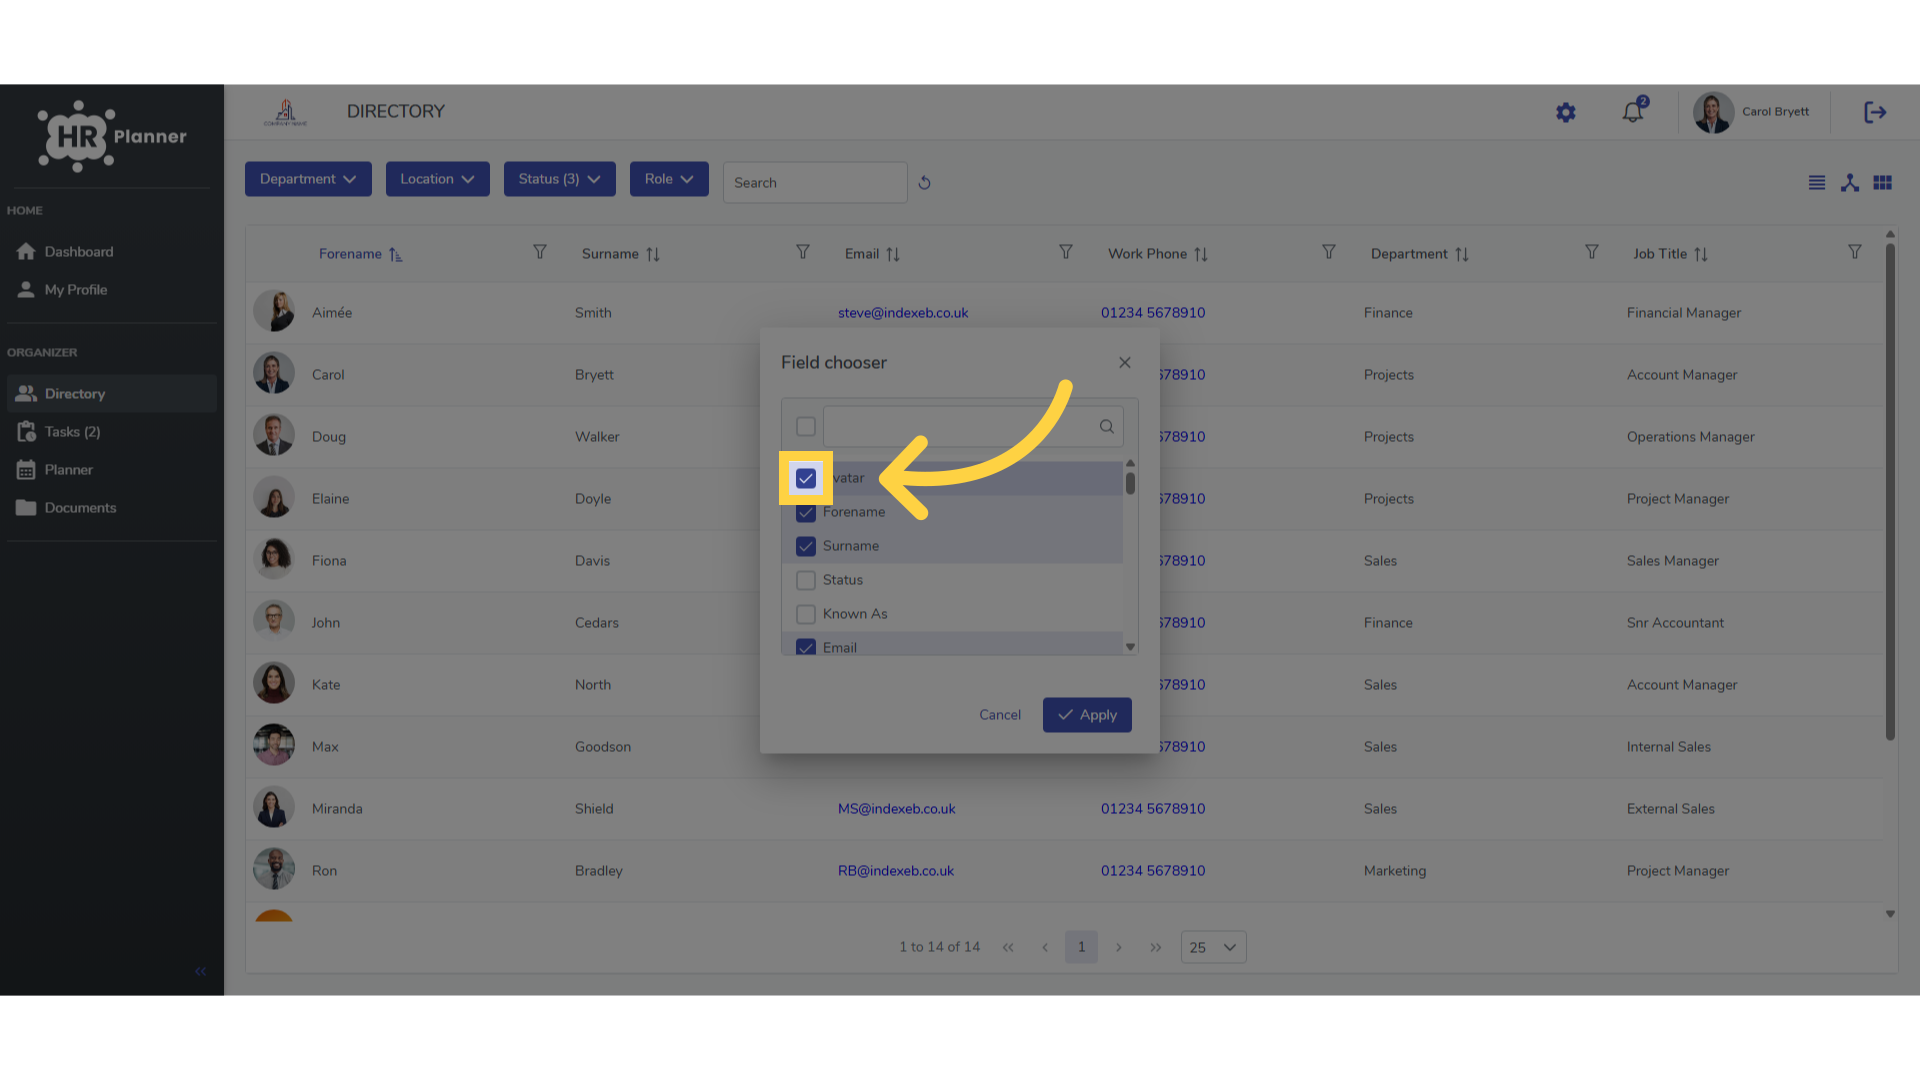Open the page size 25 dropdown

point(1214,948)
